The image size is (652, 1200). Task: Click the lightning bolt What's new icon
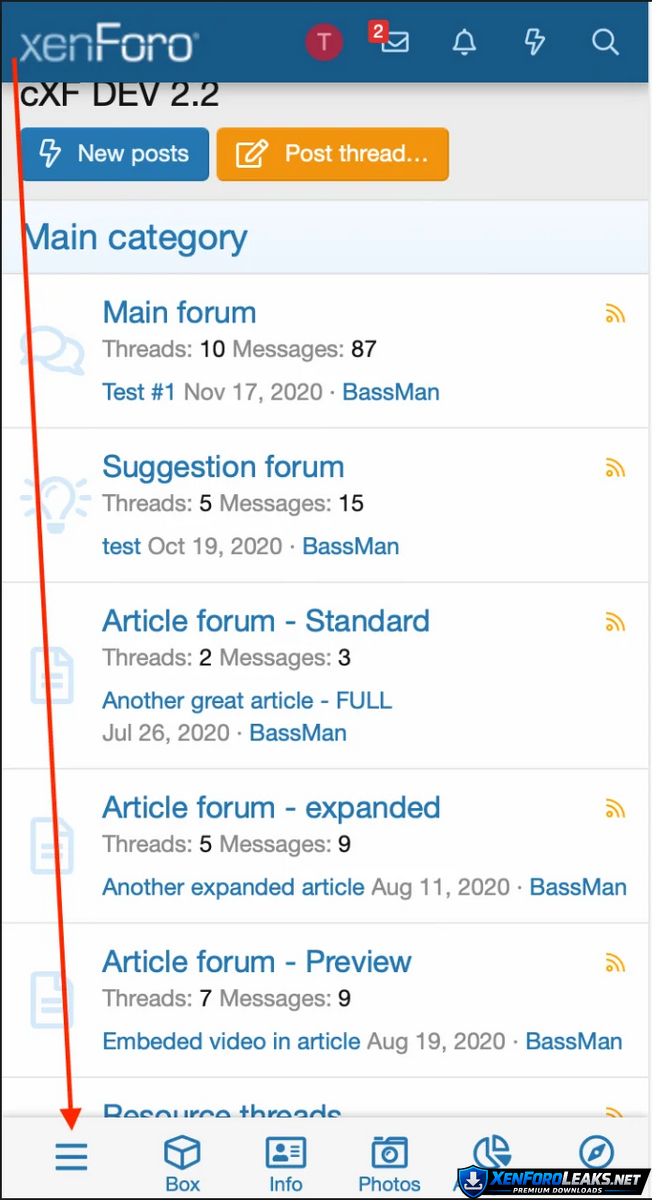pos(535,42)
